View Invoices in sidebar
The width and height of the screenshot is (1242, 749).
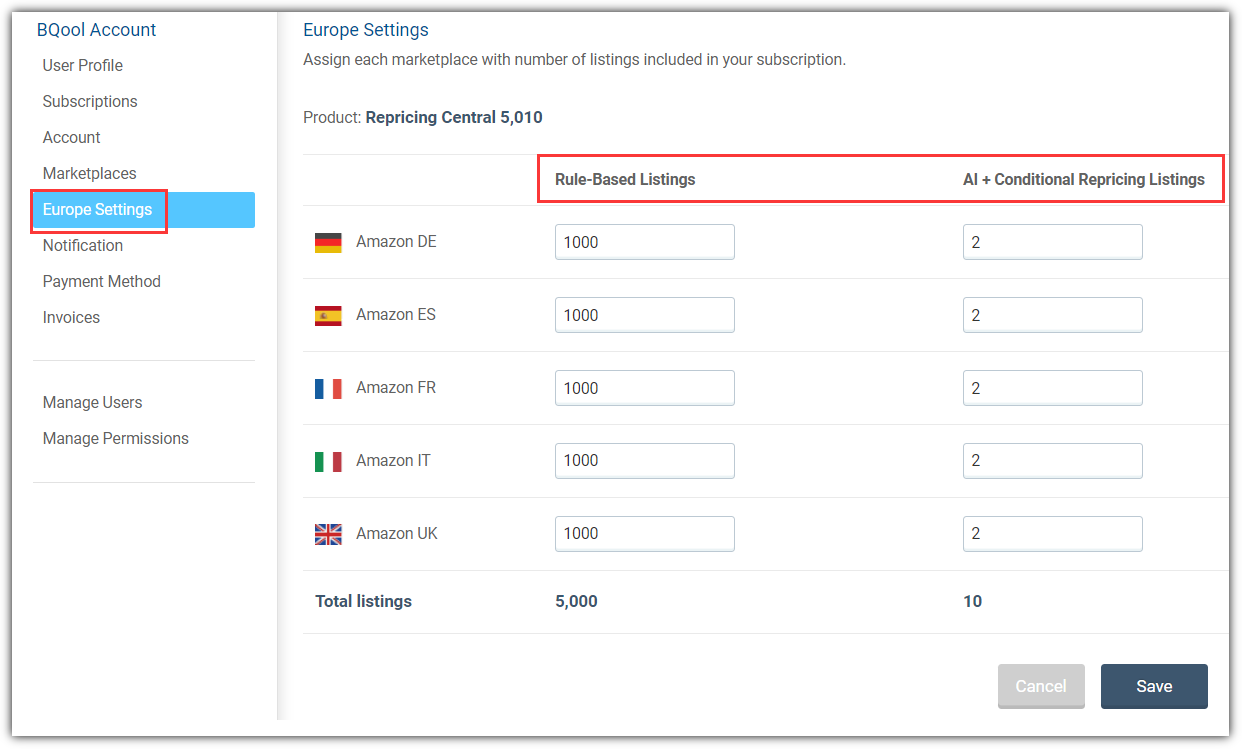[x=72, y=317]
